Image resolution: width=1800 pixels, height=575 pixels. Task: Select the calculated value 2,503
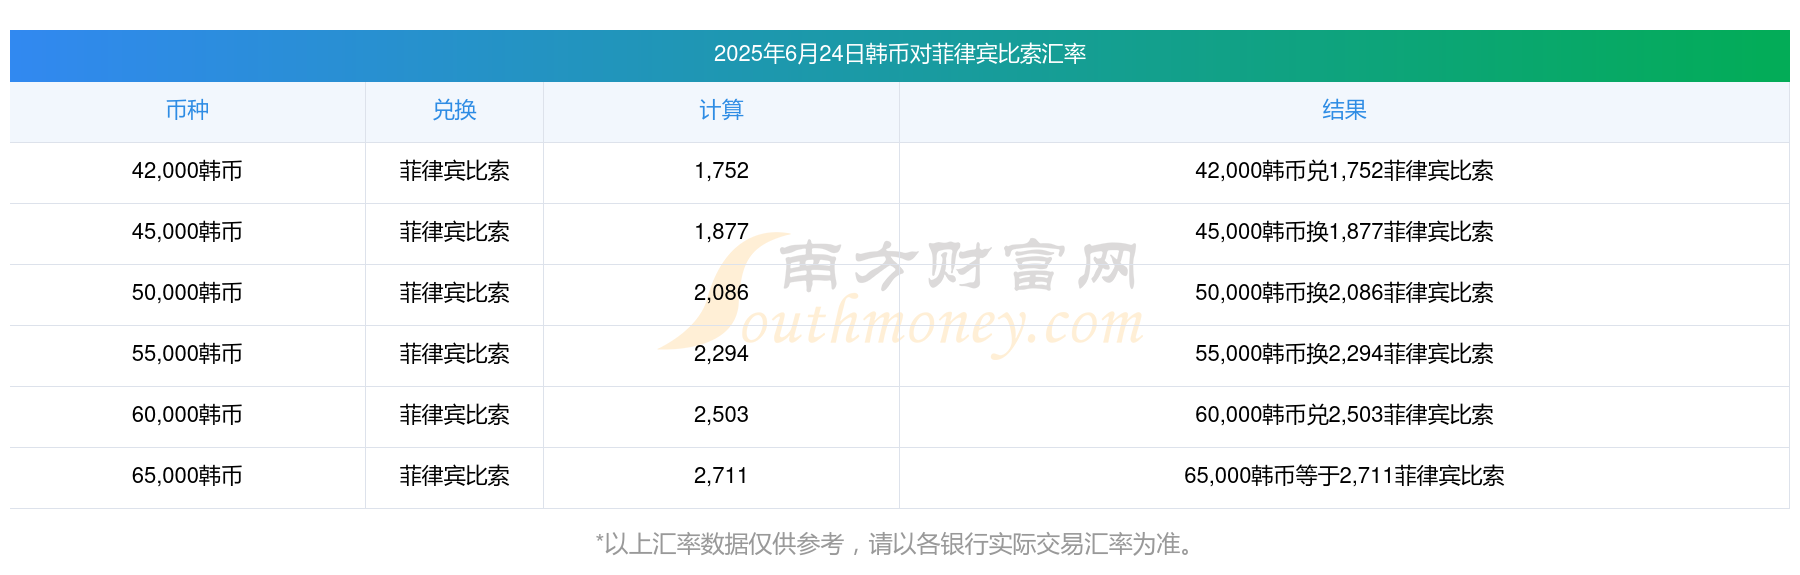(721, 415)
